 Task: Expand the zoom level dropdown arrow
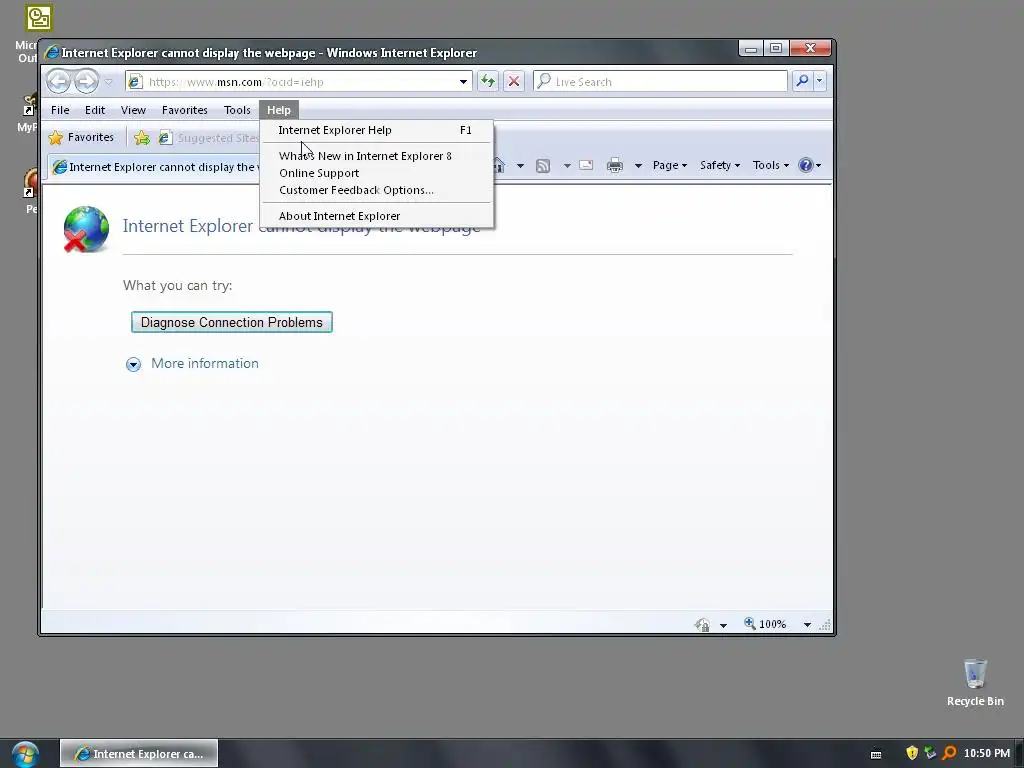coord(807,625)
